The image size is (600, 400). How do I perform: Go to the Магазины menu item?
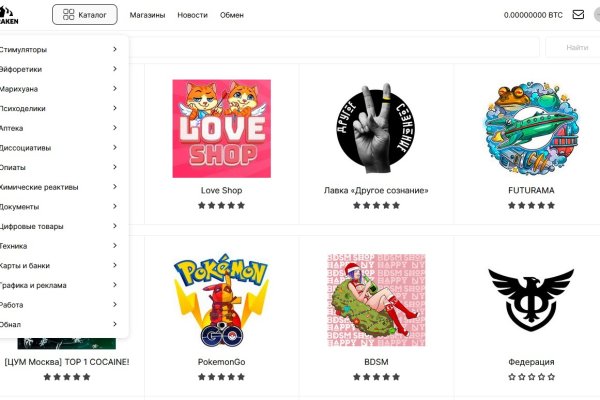(147, 15)
